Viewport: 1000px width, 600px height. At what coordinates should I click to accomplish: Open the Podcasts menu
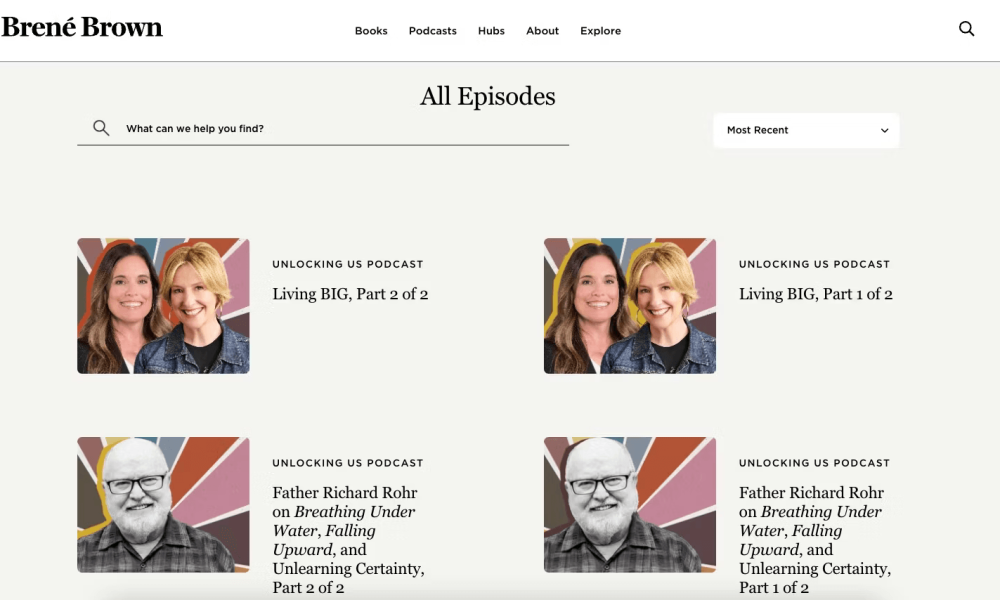coord(432,31)
